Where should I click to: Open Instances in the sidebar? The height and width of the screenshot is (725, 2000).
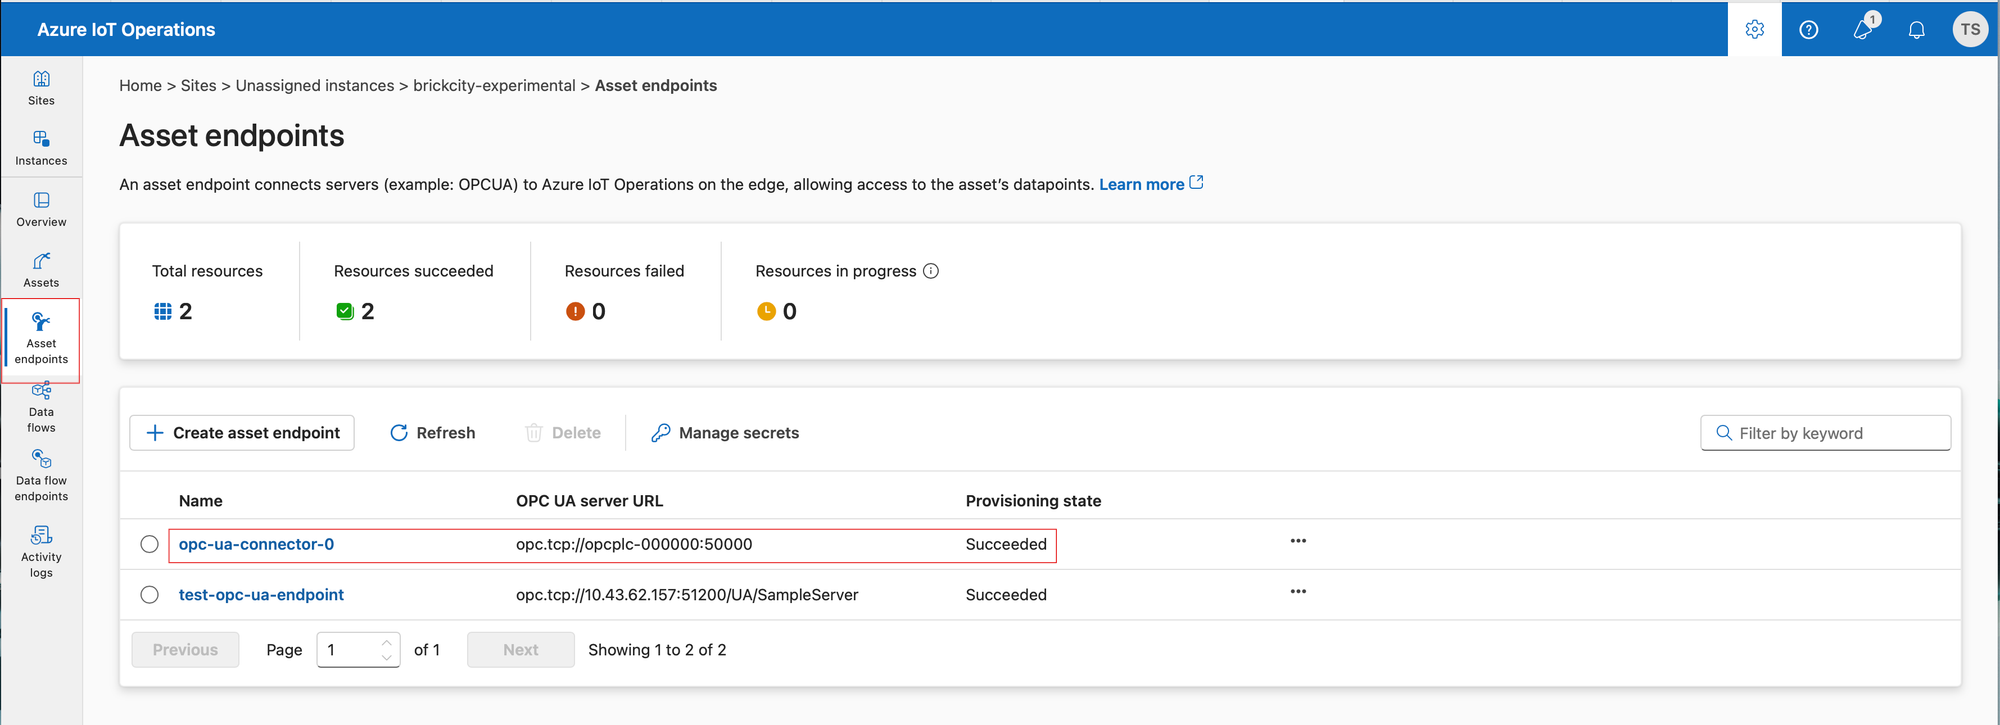(41, 147)
